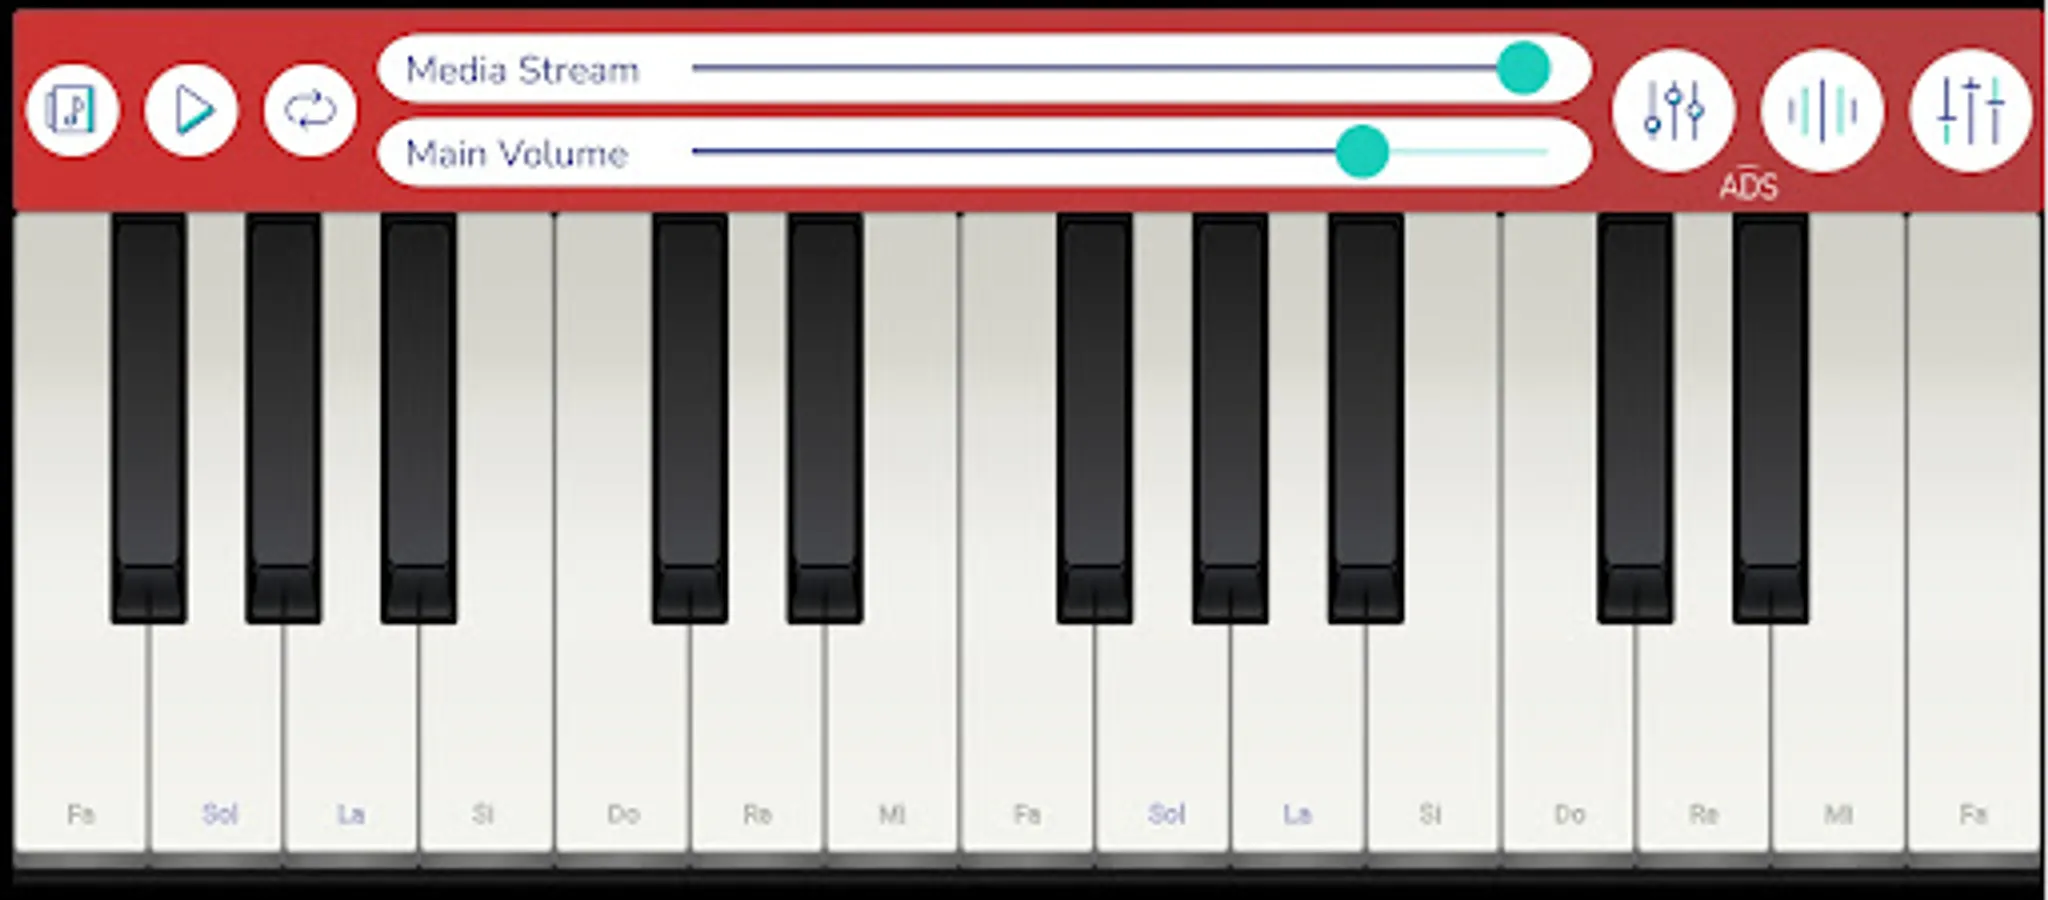Image resolution: width=2048 pixels, height=900 pixels.
Task: Play the black key between Fa and Sol
Action: click(148, 418)
